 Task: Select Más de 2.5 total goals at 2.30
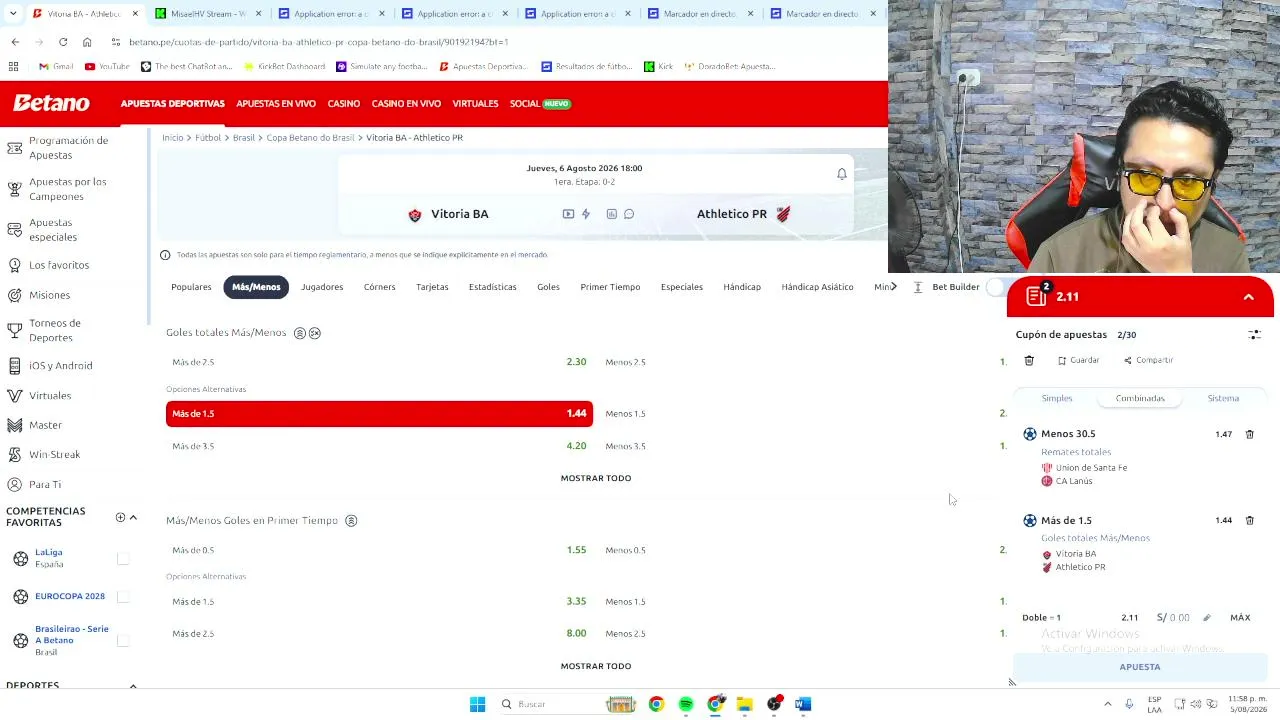[379, 362]
